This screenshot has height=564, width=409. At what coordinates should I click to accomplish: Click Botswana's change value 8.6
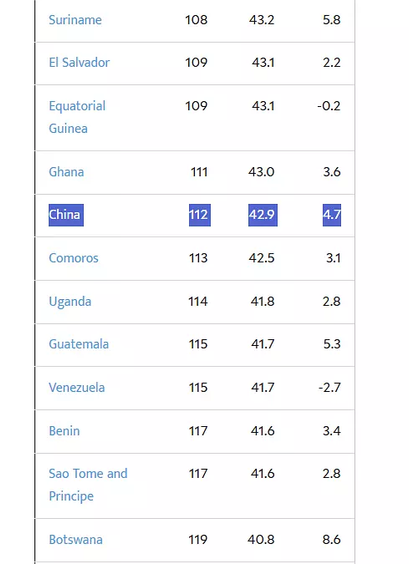coord(331,540)
